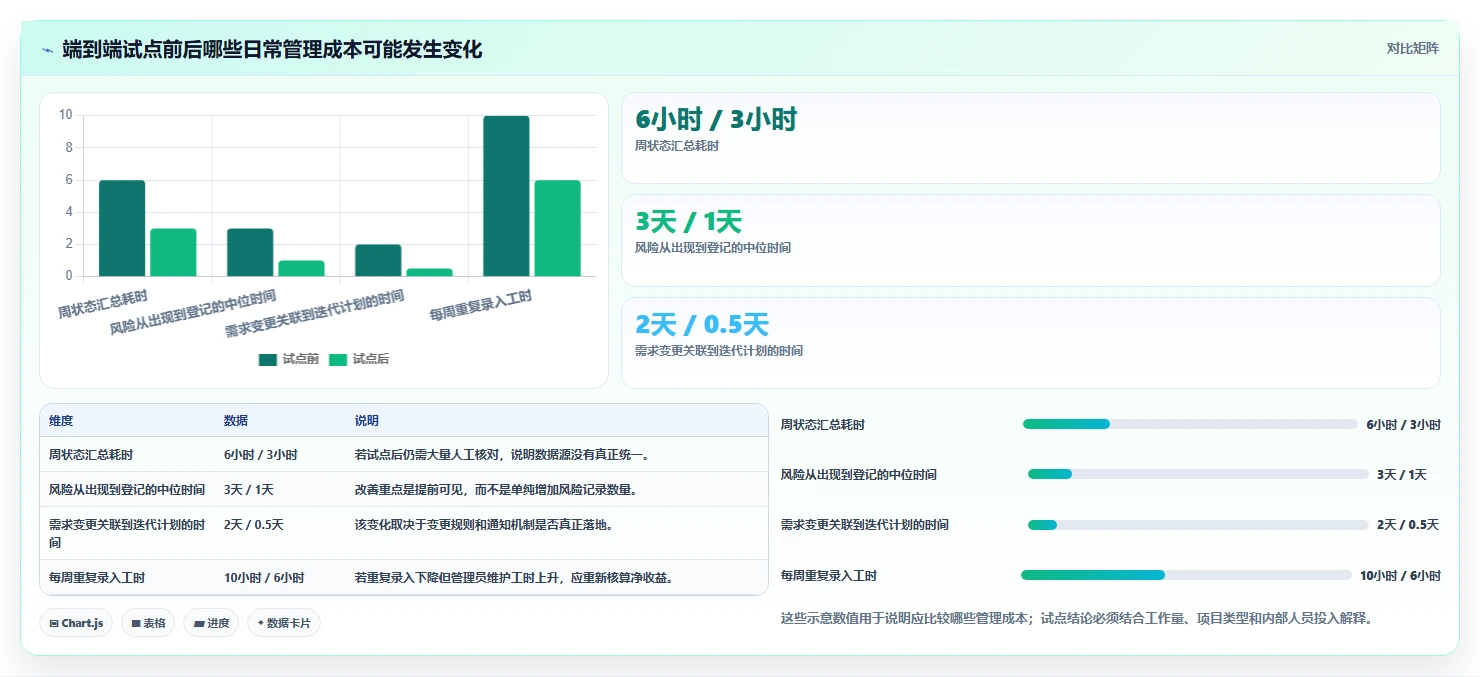Screen dimensions: 1480x677
Task: Click the 维度 table column header
Action: pyautogui.click(x=61, y=421)
